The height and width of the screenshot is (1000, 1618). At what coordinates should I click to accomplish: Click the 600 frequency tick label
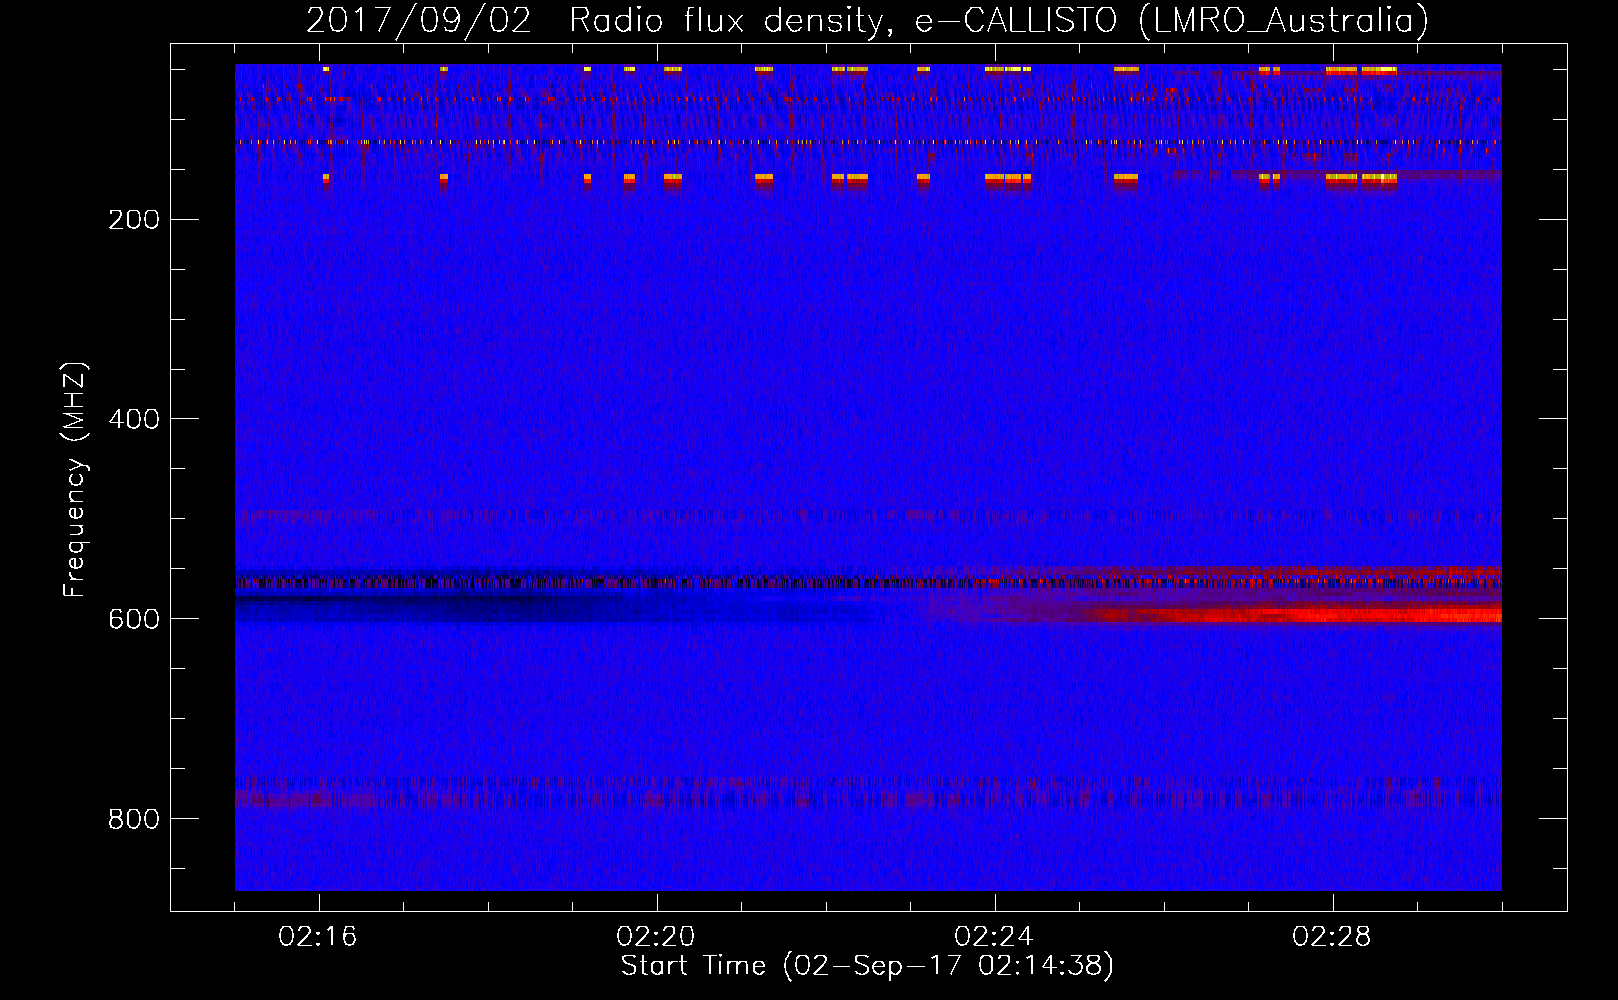(134, 620)
